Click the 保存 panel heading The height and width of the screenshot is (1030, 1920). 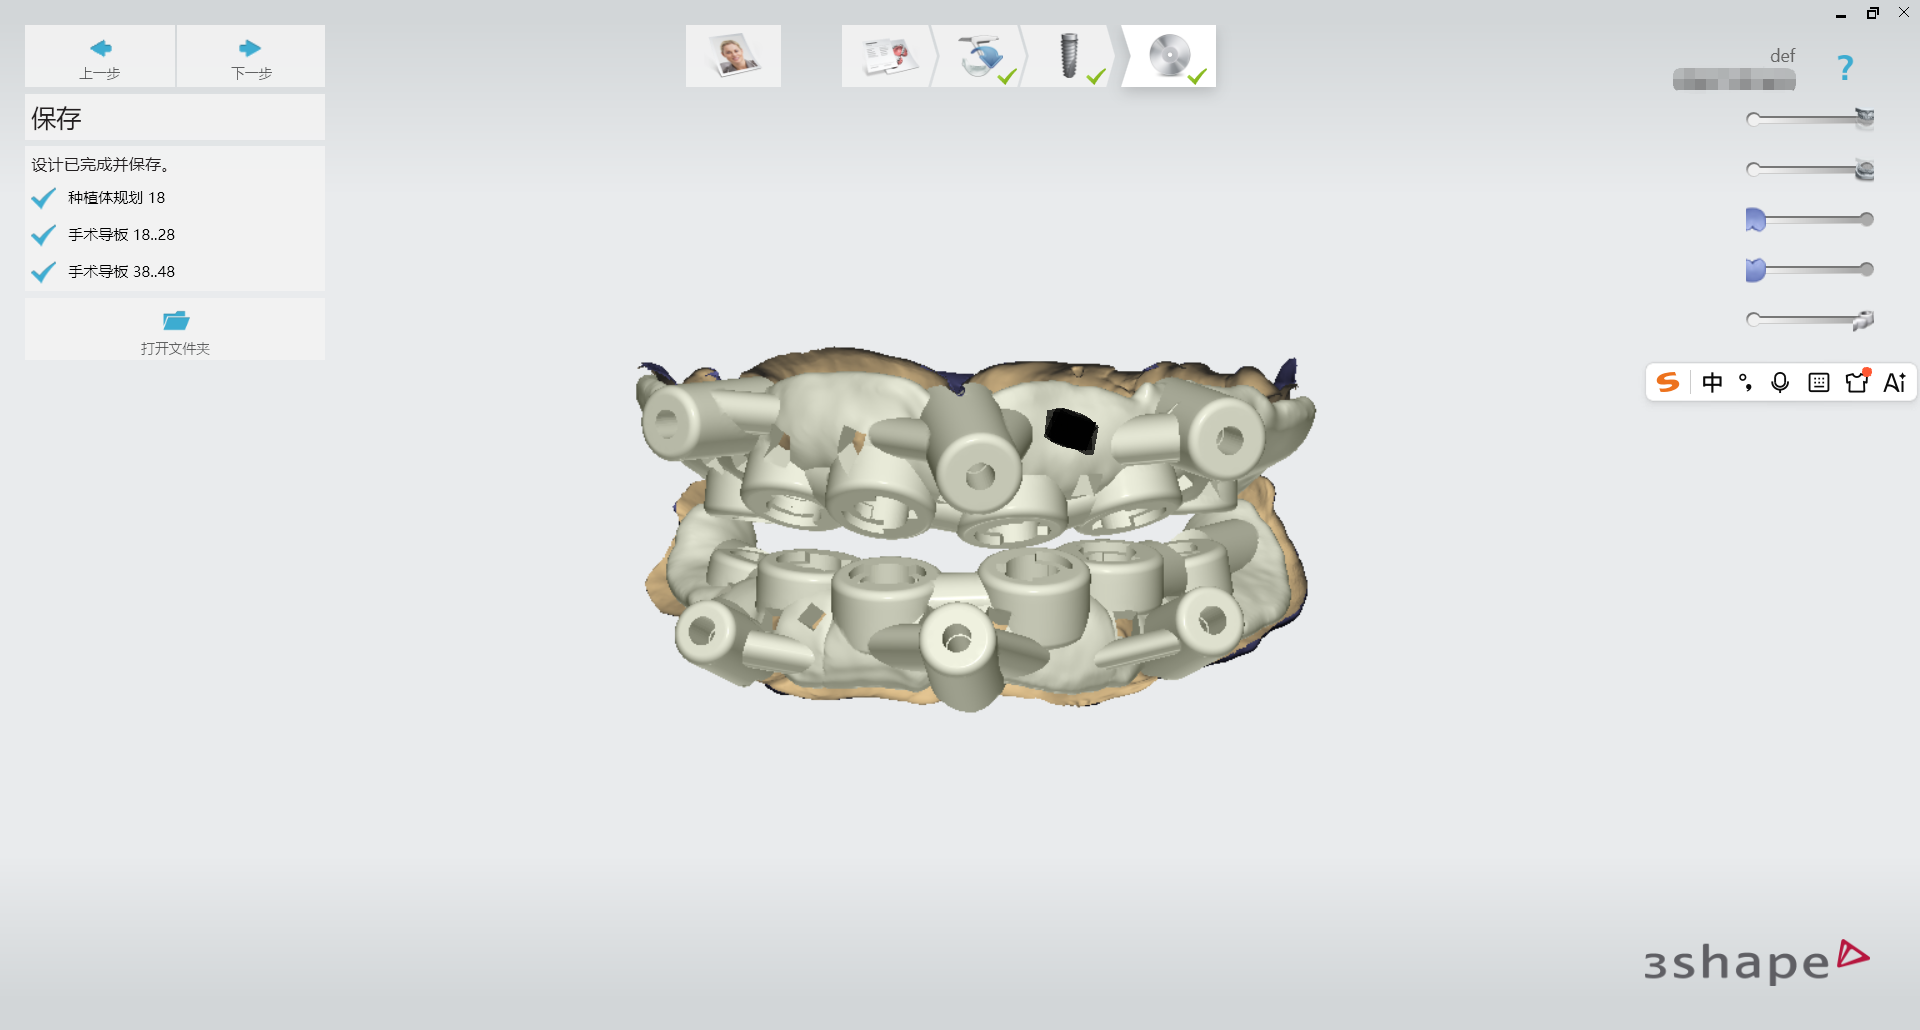pos(56,118)
